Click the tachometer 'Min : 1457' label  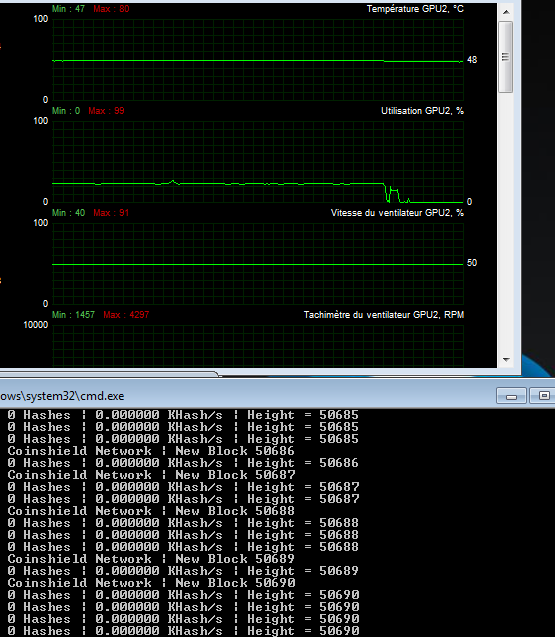pos(73,315)
